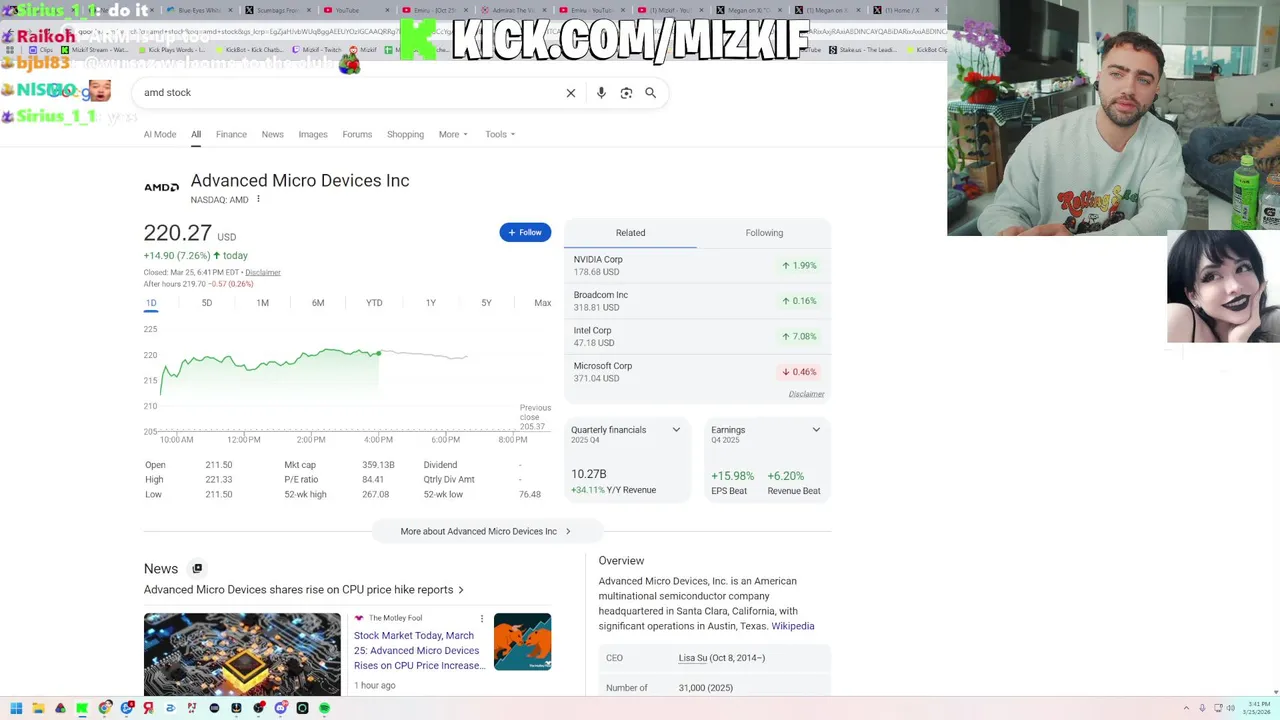Open 'shares rise on CPU price hike' headline
This screenshot has width=1280, height=720.
click(304, 590)
